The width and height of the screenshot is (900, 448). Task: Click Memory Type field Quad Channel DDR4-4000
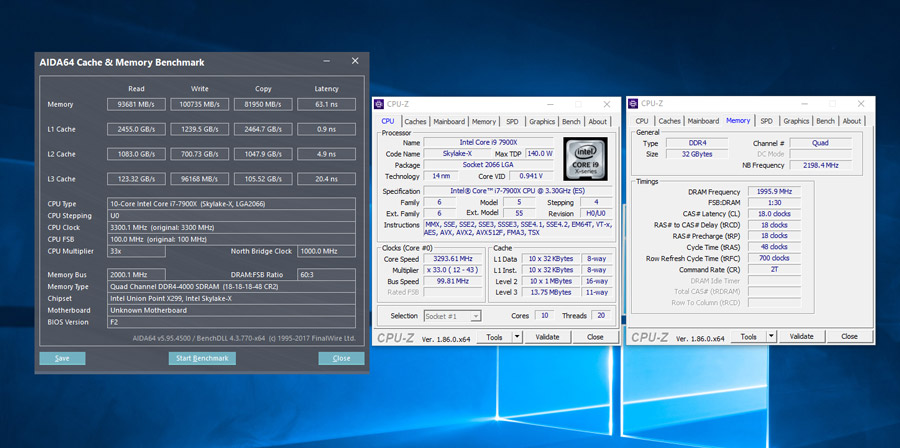pyautogui.click(x=231, y=287)
